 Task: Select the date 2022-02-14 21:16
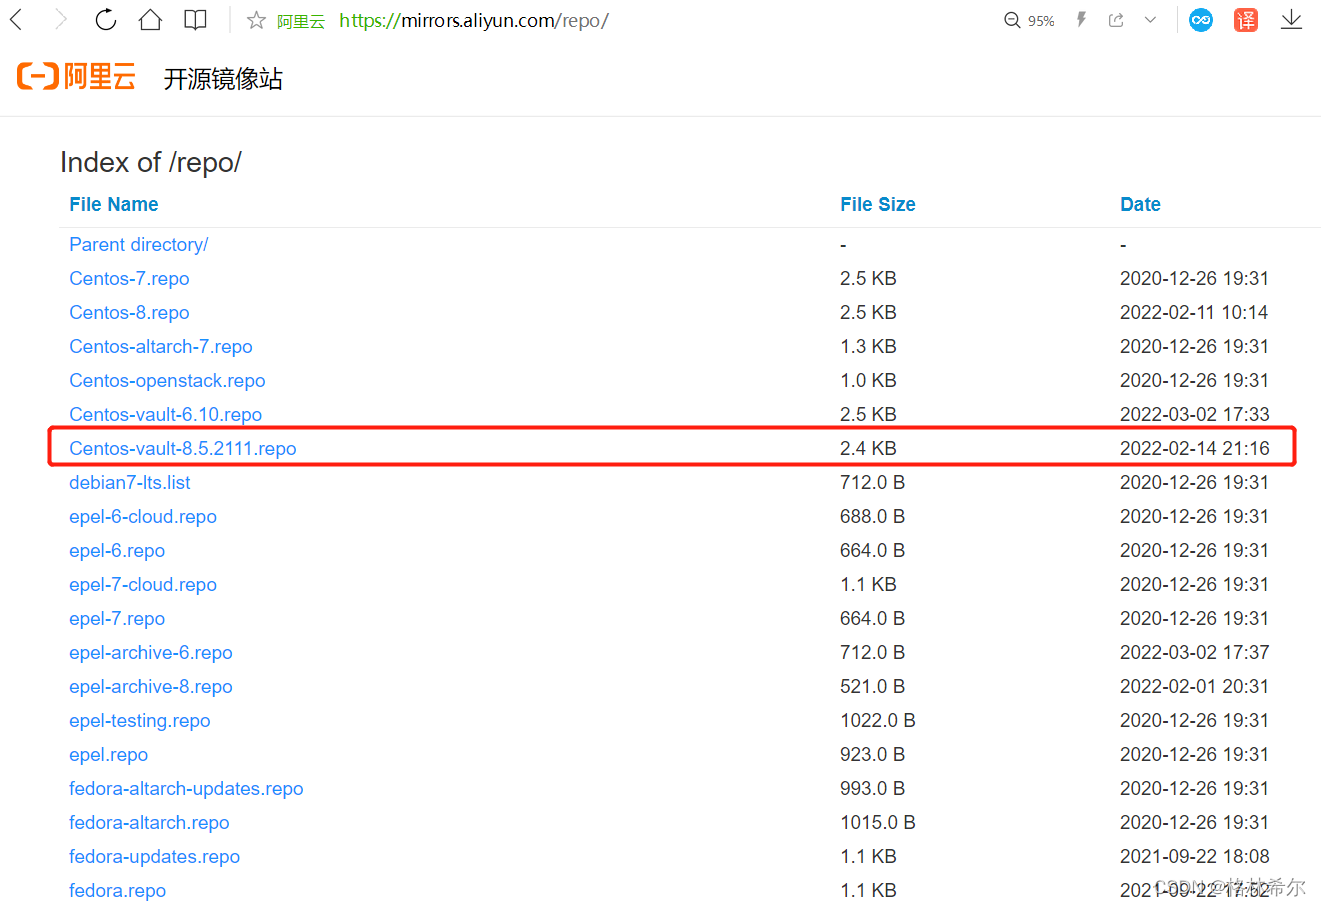point(1195,448)
